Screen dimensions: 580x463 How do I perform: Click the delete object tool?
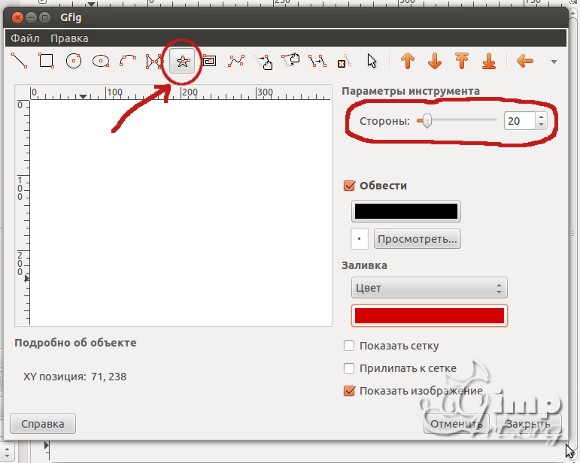pos(343,61)
